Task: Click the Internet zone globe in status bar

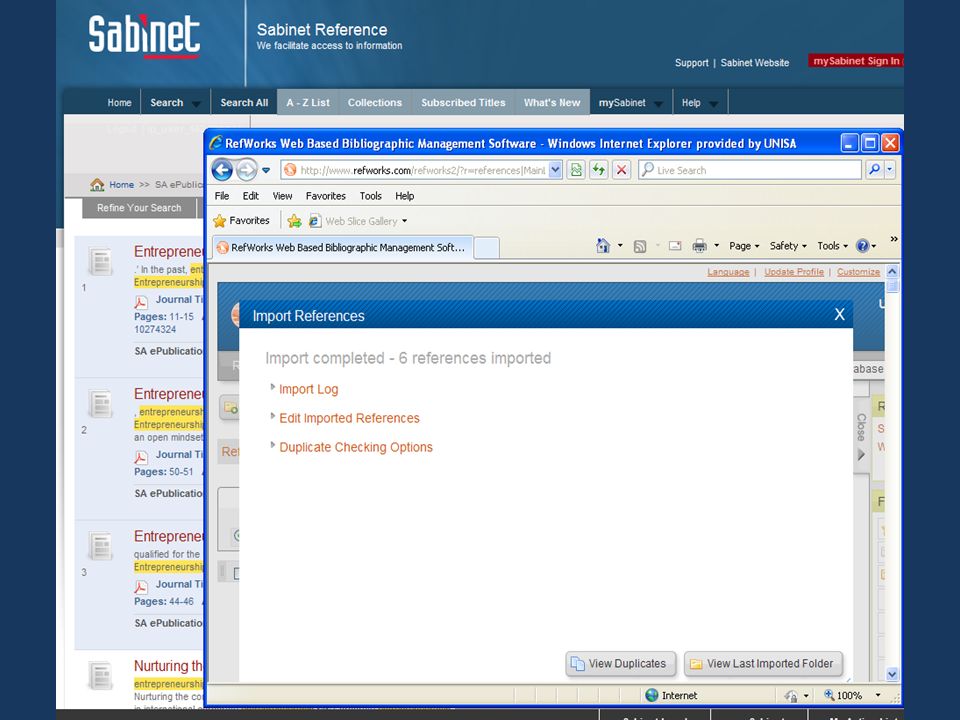Action: pos(652,696)
